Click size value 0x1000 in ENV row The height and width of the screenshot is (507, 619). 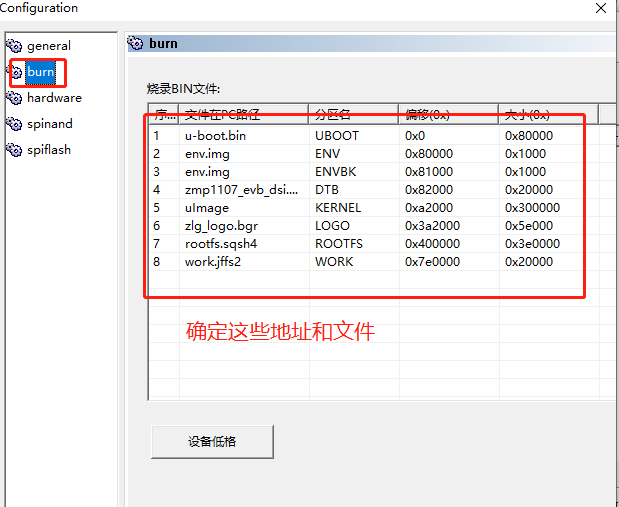coord(525,154)
